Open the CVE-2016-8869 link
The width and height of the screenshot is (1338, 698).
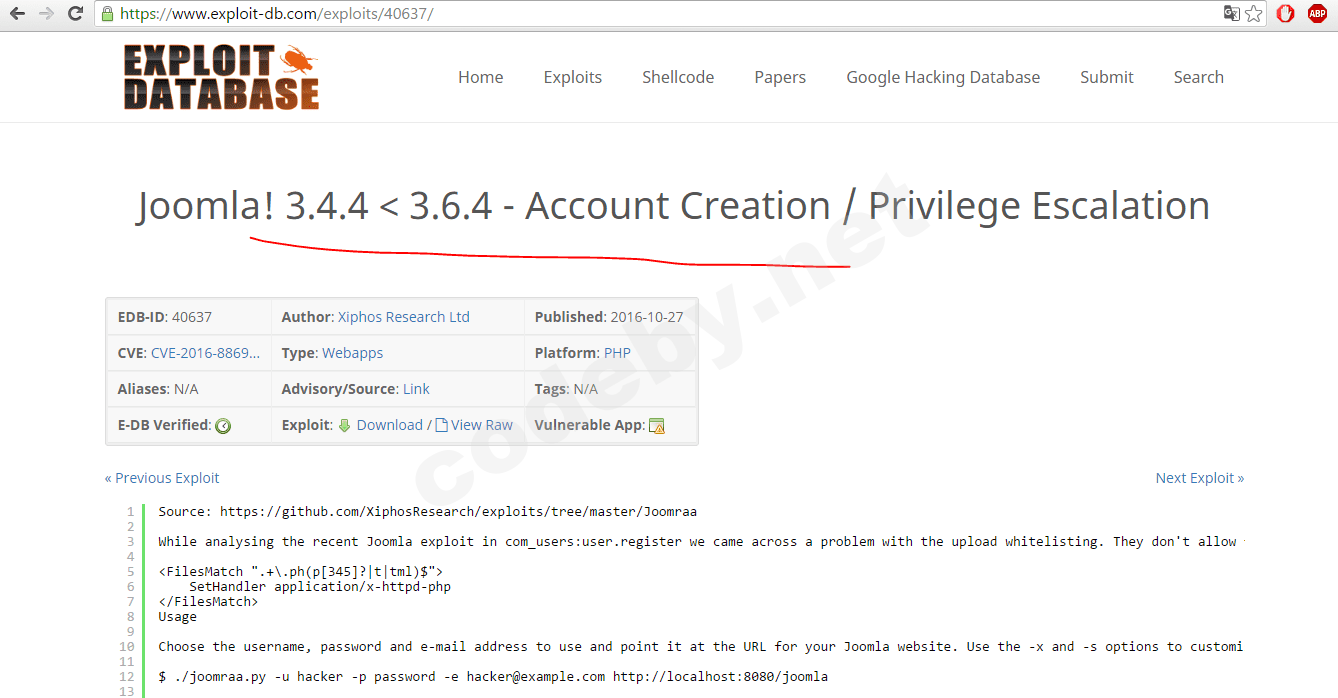coord(205,353)
